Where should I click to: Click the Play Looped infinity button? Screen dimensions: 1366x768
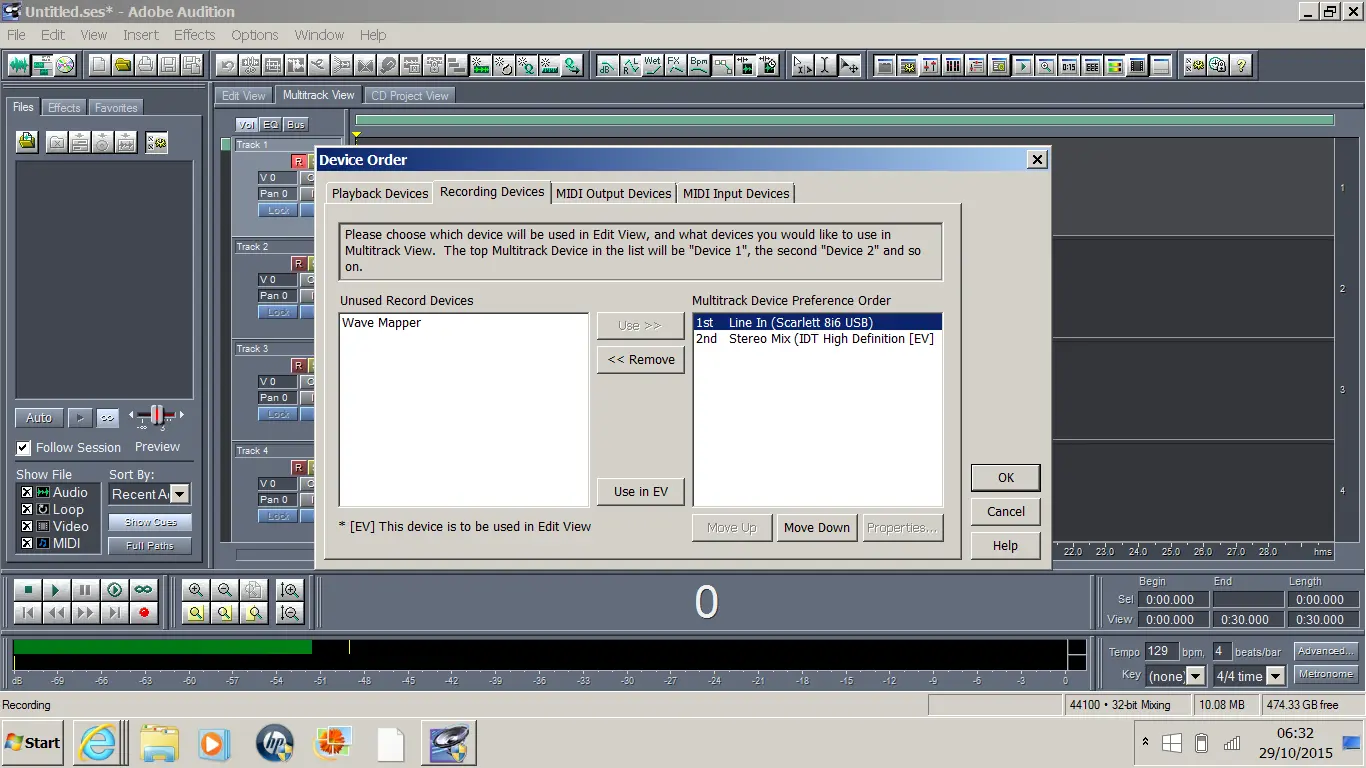pyautogui.click(x=144, y=590)
